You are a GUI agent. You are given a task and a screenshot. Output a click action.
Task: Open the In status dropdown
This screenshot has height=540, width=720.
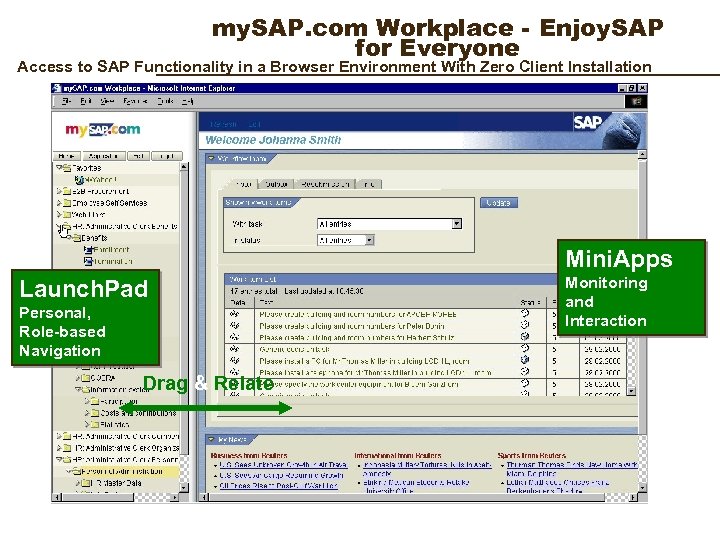(x=370, y=240)
